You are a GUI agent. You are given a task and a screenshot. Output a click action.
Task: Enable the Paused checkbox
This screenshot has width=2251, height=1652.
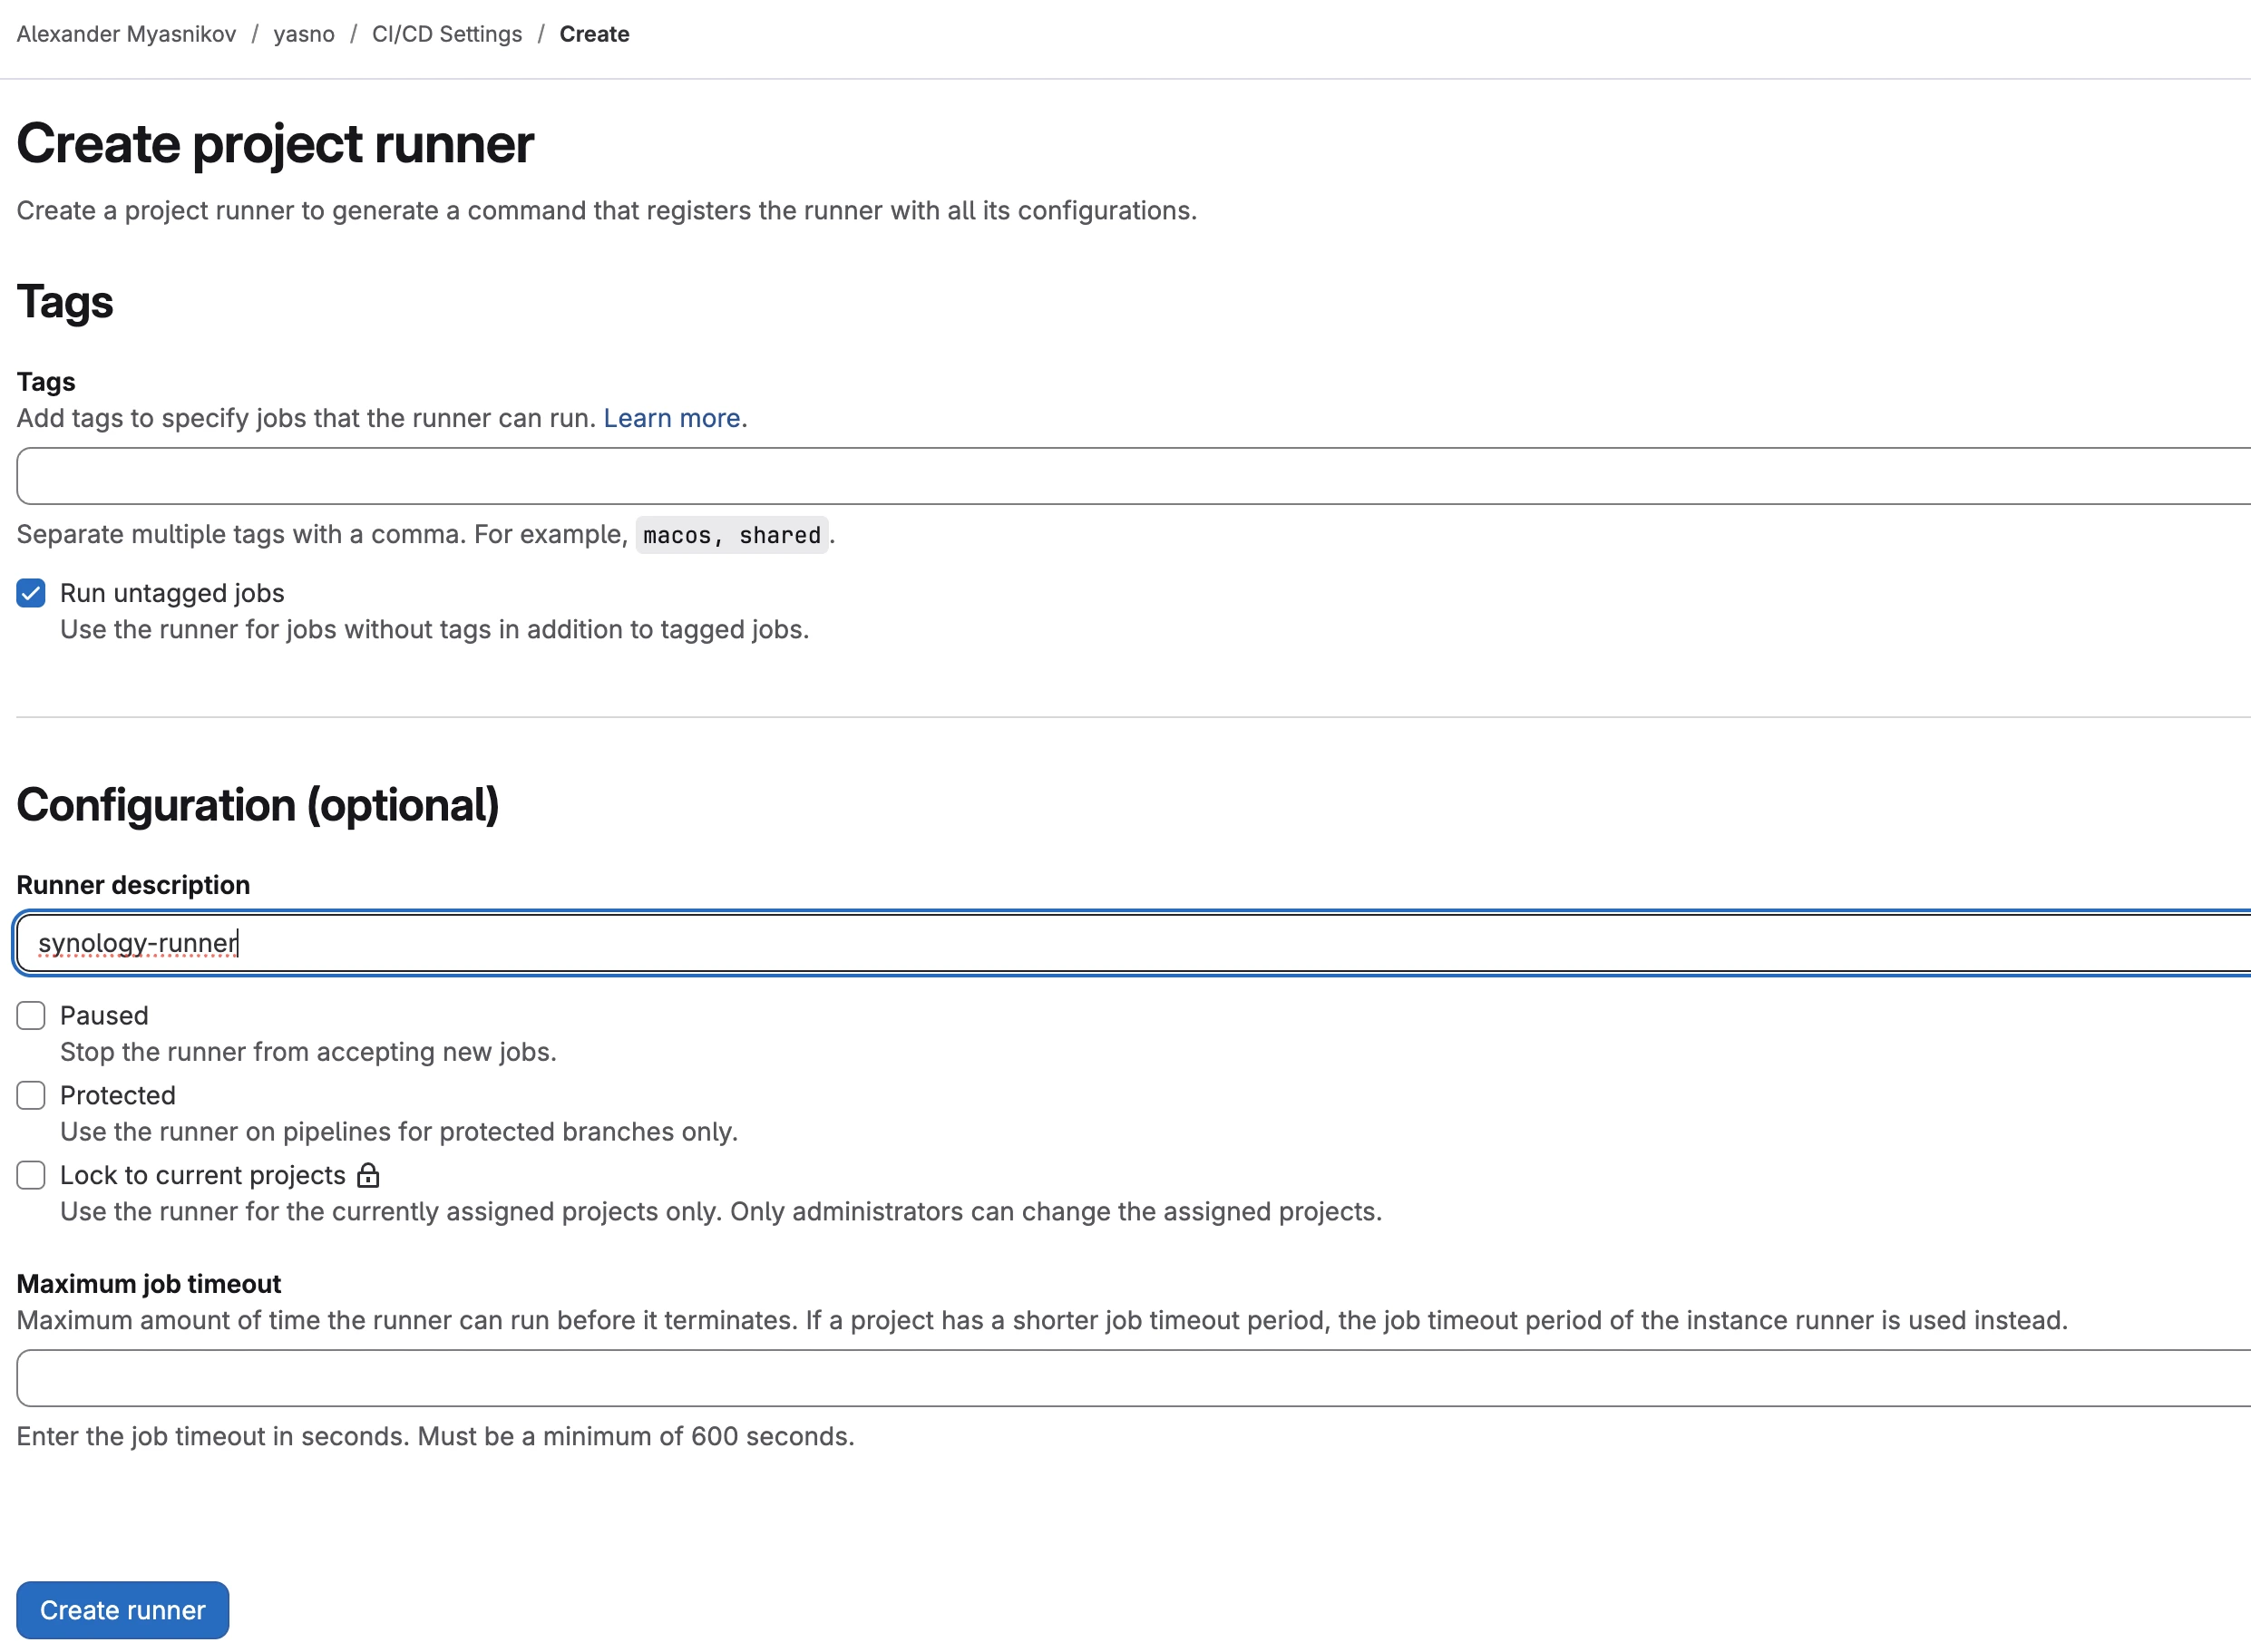pyautogui.click(x=31, y=1016)
